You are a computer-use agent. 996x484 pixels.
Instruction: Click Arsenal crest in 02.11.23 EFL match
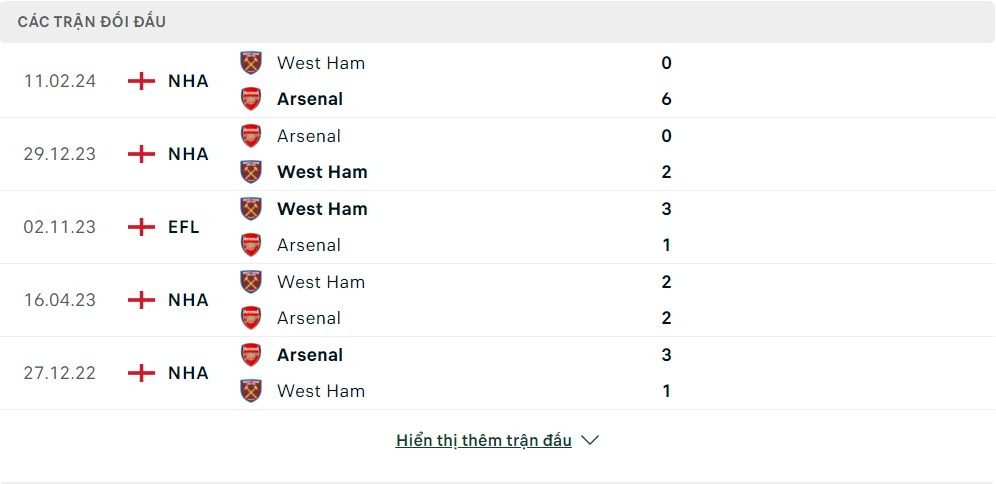coord(251,245)
